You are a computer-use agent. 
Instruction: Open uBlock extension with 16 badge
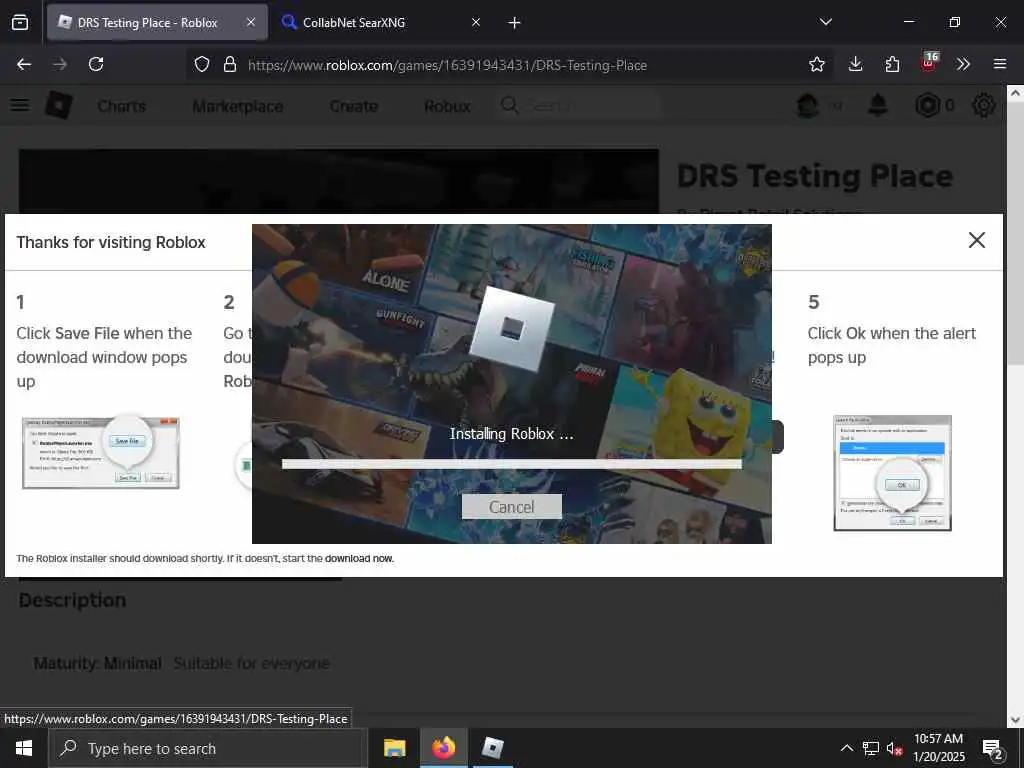pyautogui.click(x=929, y=63)
